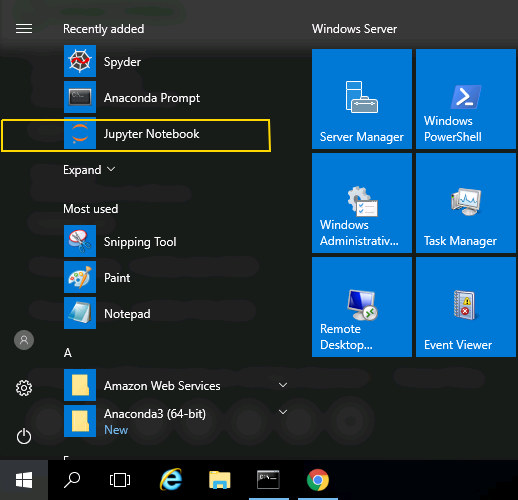Launch Anaconda Prompt icon
The image size is (518, 500).
tap(80, 97)
